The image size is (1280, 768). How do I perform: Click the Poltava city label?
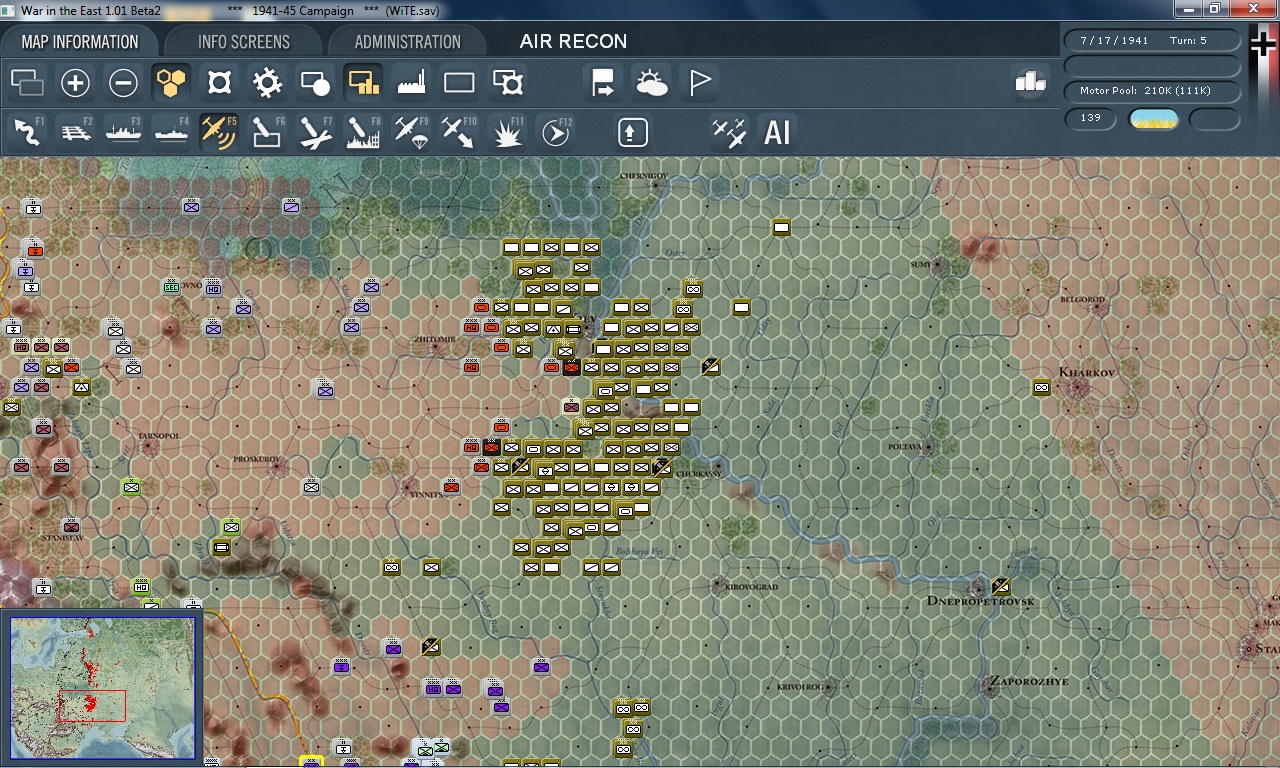click(x=904, y=447)
